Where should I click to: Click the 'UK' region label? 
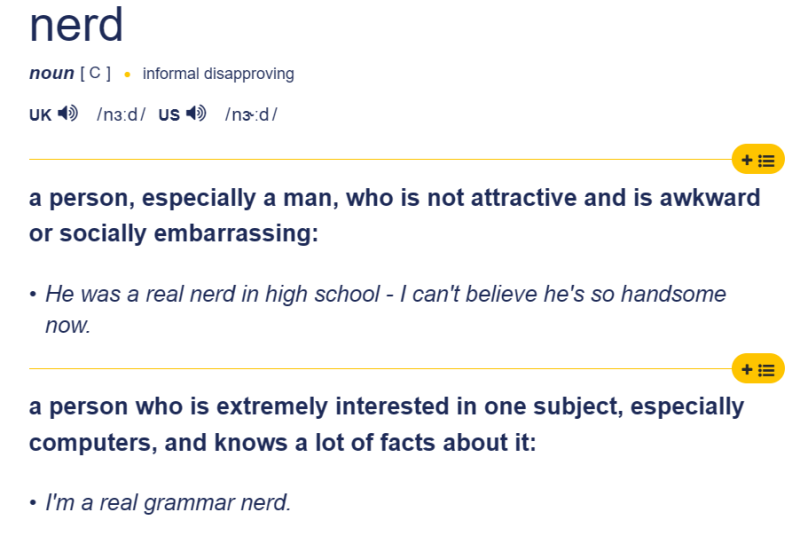[40, 115]
